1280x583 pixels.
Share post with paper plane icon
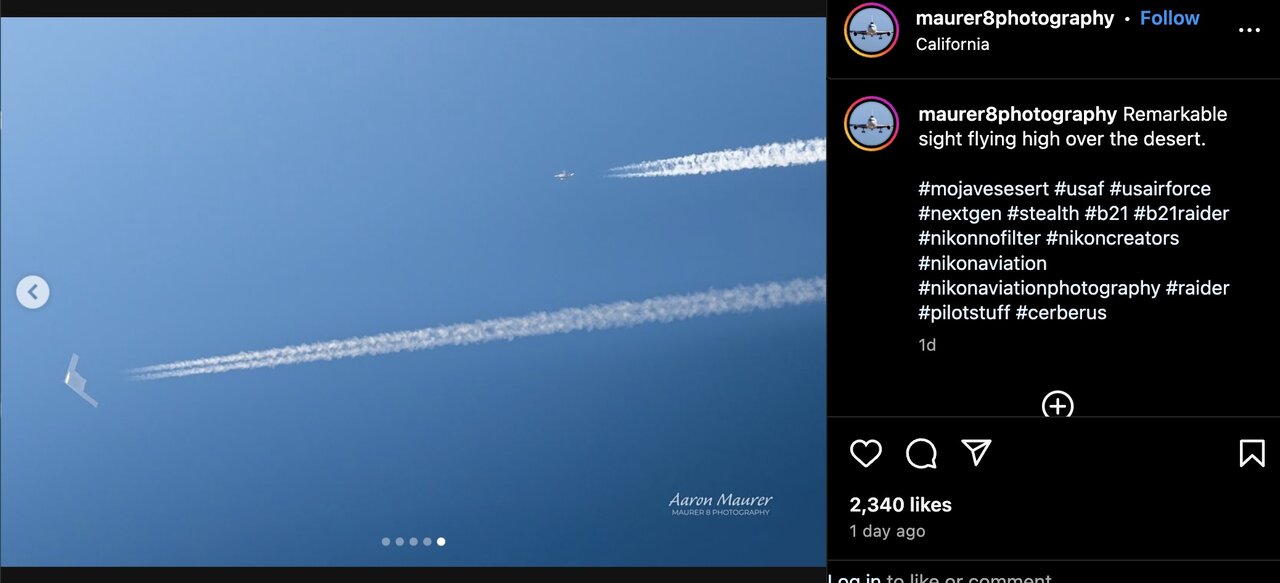(976, 453)
